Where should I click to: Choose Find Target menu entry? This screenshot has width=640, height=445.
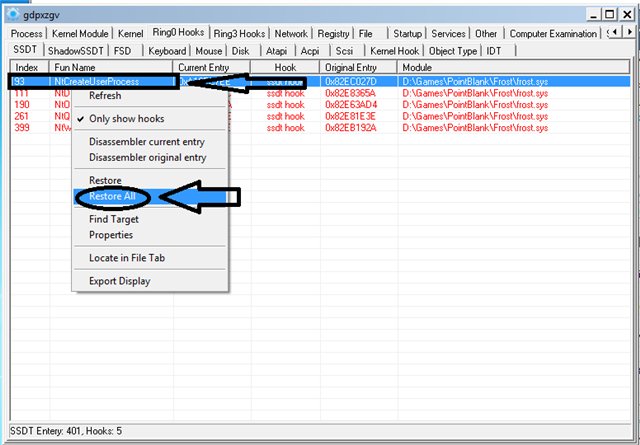pyautogui.click(x=114, y=219)
